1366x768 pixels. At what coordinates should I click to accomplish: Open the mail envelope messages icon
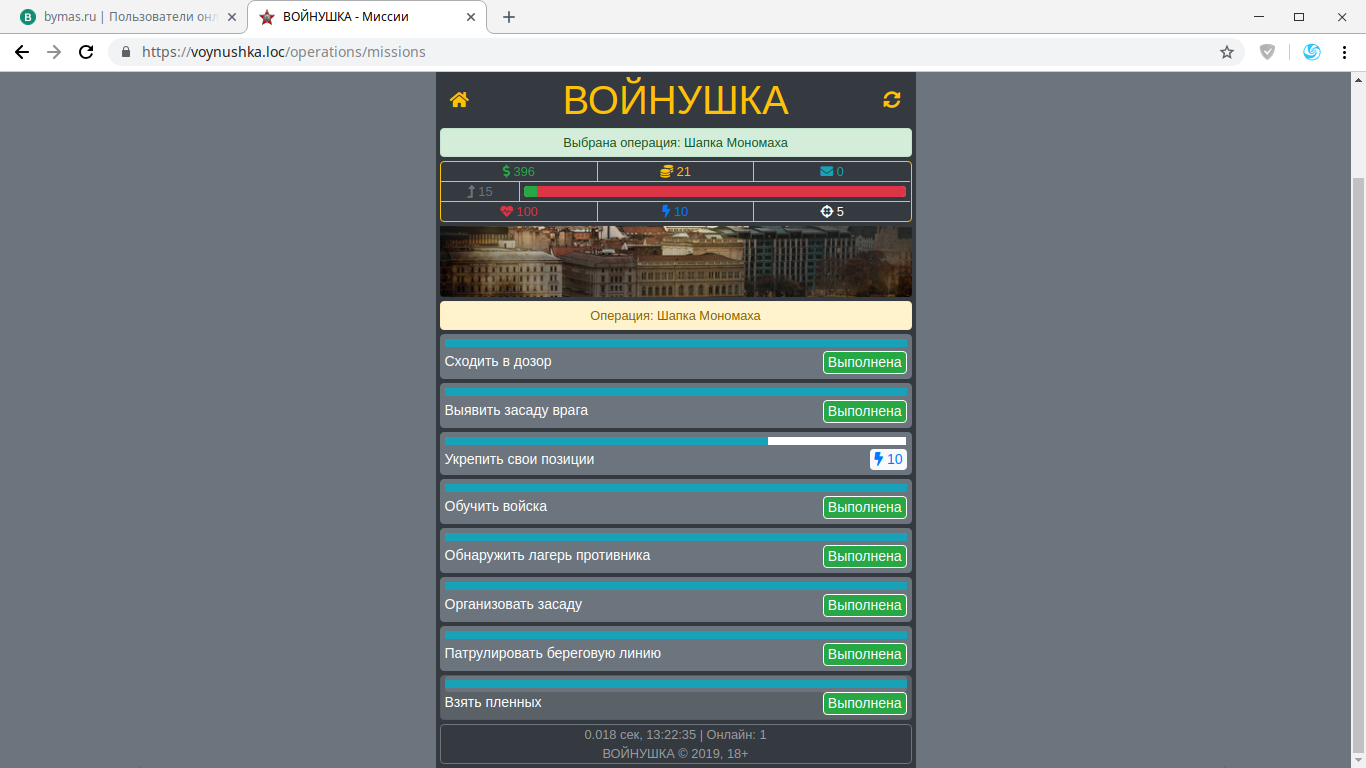tap(831, 171)
